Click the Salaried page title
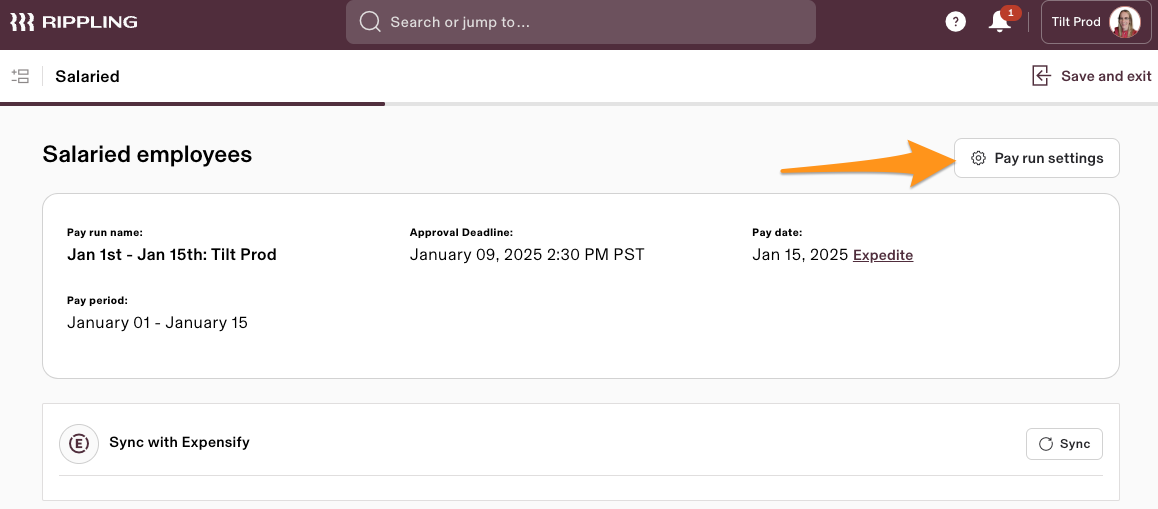The height and width of the screenshot is (509, 1158). (87, 76)
